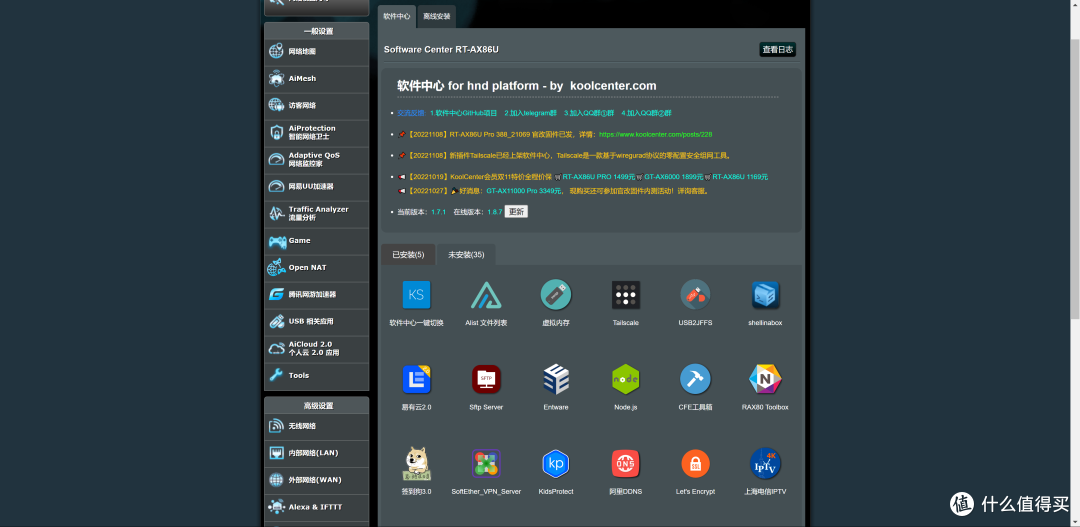Click the 交流反馈 link

pos(411,113)
